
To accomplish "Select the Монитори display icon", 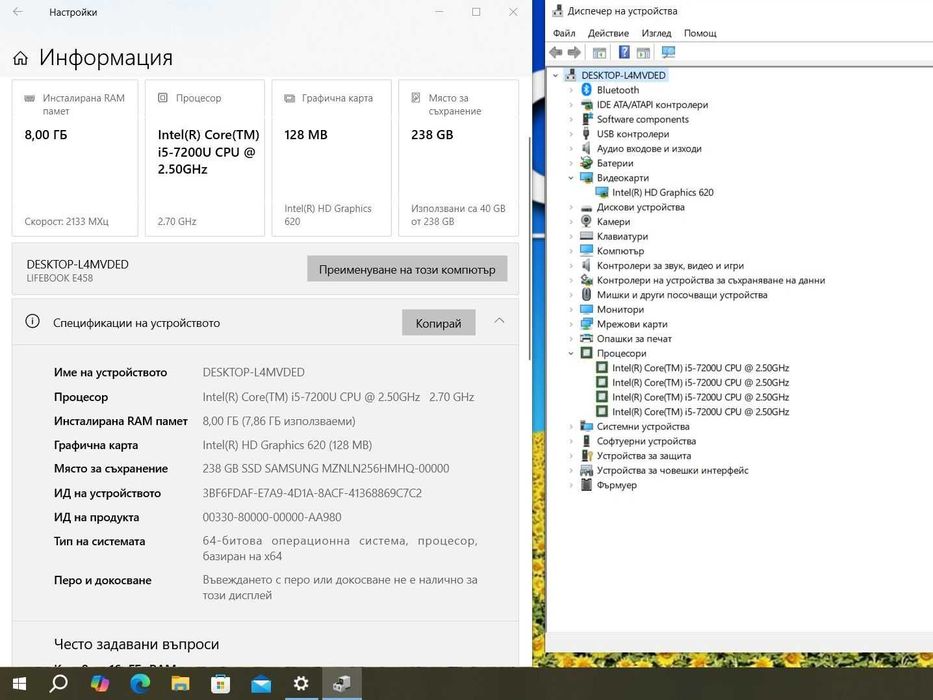I will [586, 310].
